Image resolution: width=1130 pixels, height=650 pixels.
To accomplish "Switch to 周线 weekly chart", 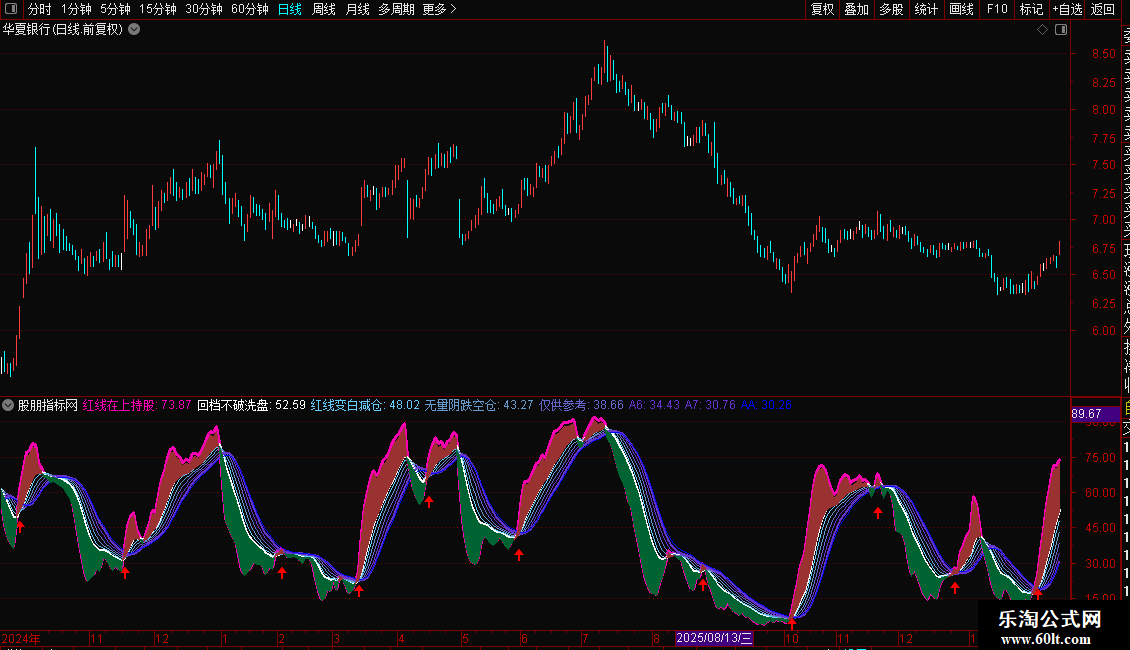I will (x=324, y=9).
